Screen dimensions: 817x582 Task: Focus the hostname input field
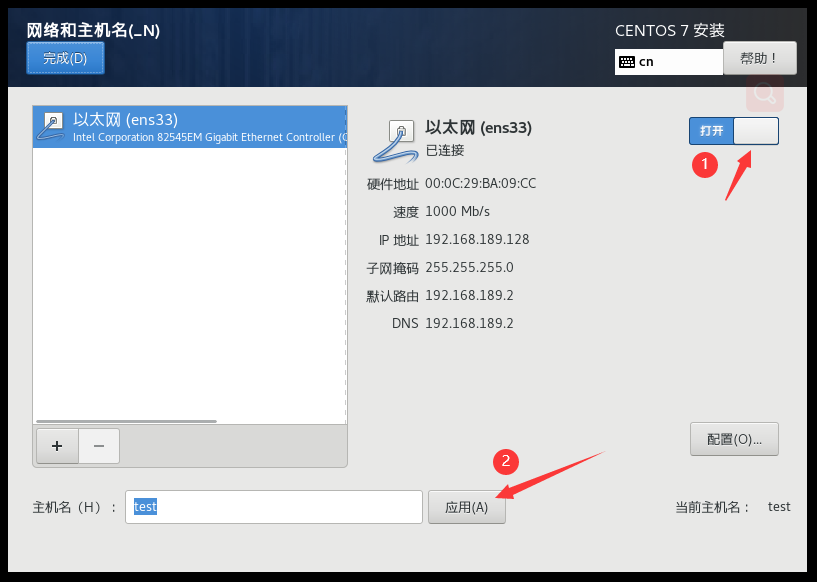pyautogui.click(x=274, y=507)
